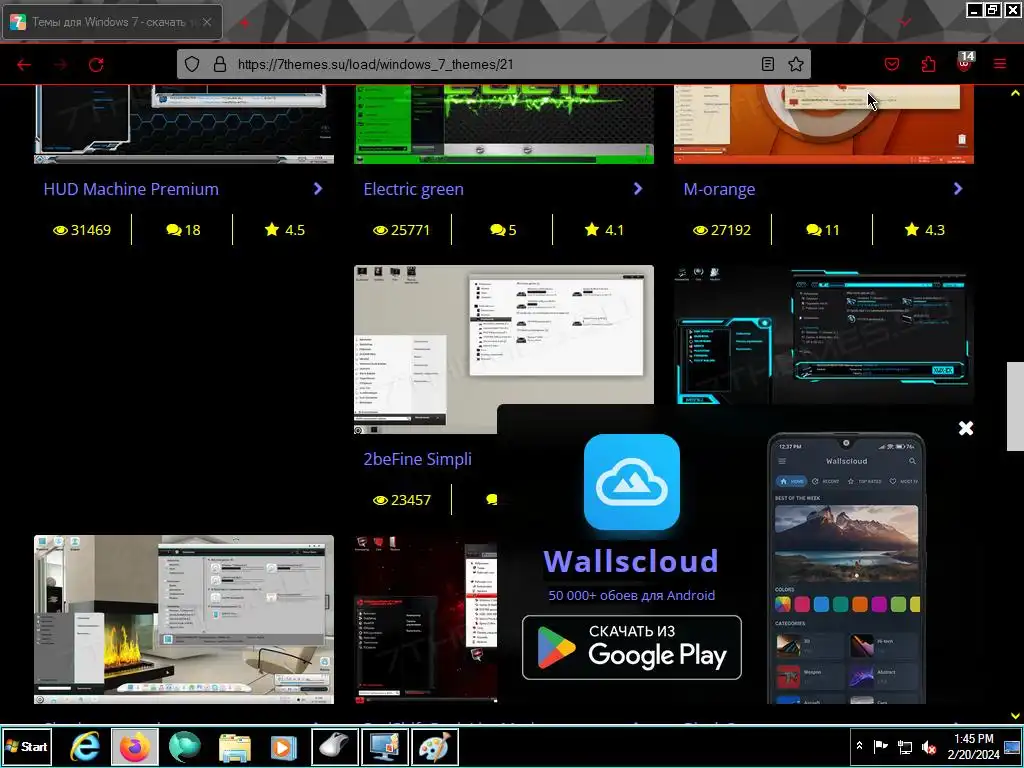Open M-orange preview thumbnail

(x=824, y=124)
